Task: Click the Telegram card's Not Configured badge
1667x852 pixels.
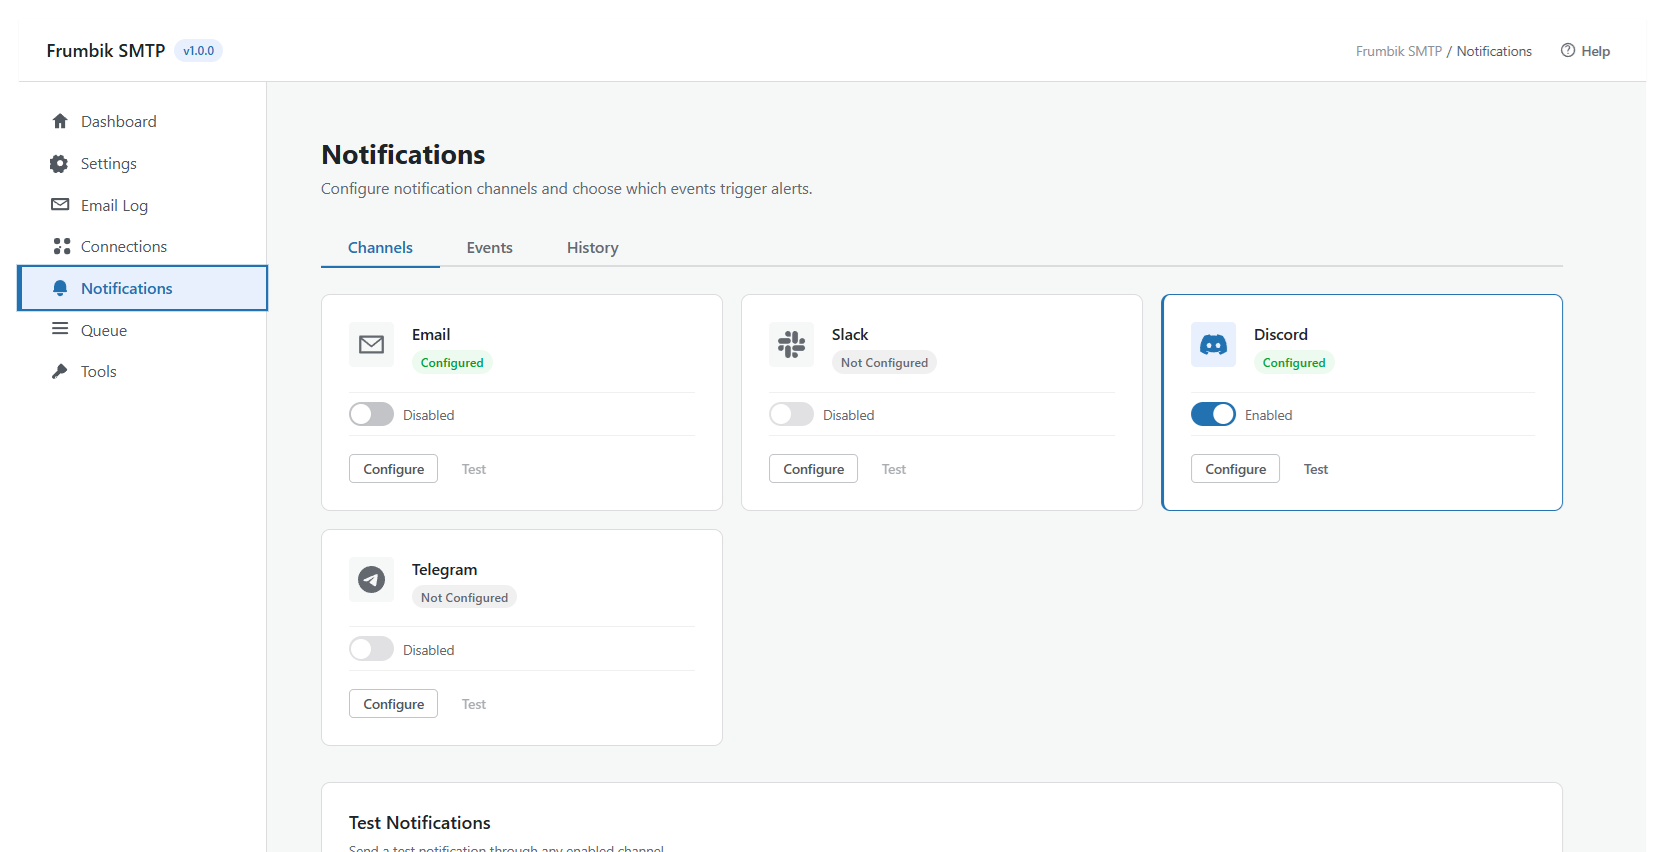Action: [464, 598]
